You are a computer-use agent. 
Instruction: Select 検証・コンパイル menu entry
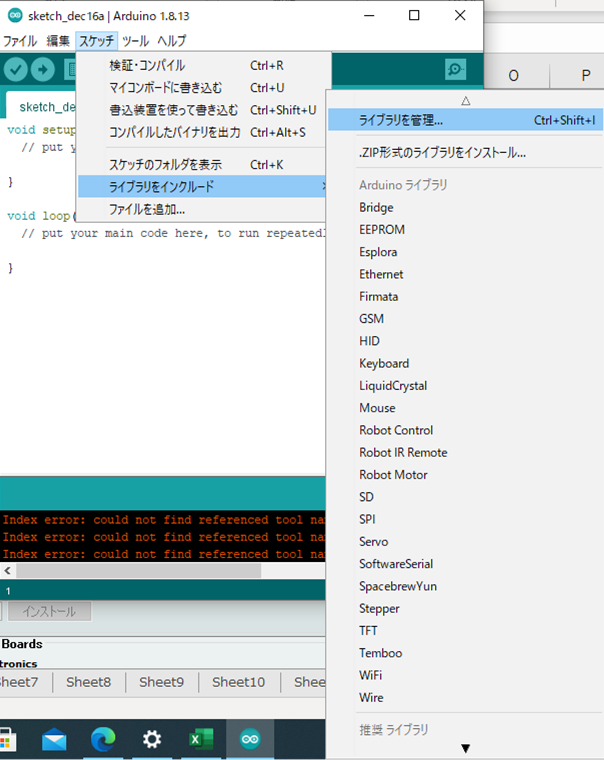coord(202,65)
